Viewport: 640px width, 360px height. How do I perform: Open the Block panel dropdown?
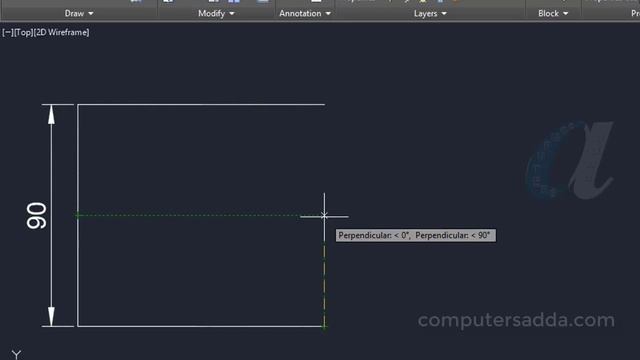coord(553,13)
